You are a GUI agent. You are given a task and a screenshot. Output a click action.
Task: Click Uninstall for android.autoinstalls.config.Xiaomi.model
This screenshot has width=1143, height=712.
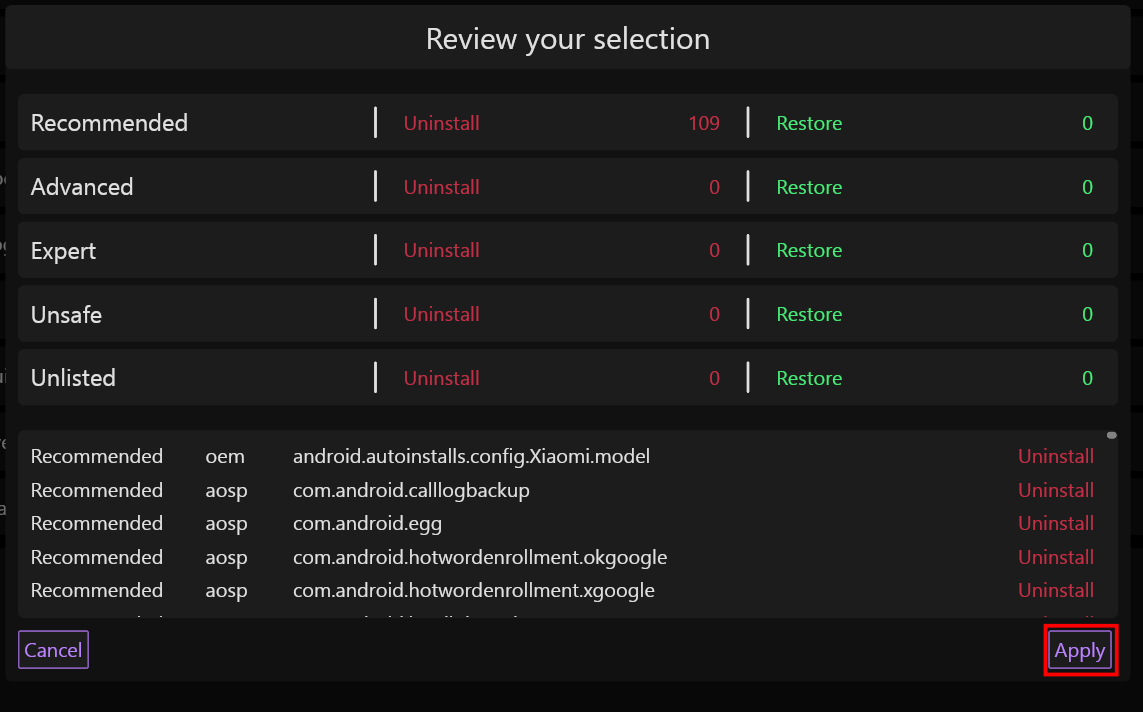1056,456
